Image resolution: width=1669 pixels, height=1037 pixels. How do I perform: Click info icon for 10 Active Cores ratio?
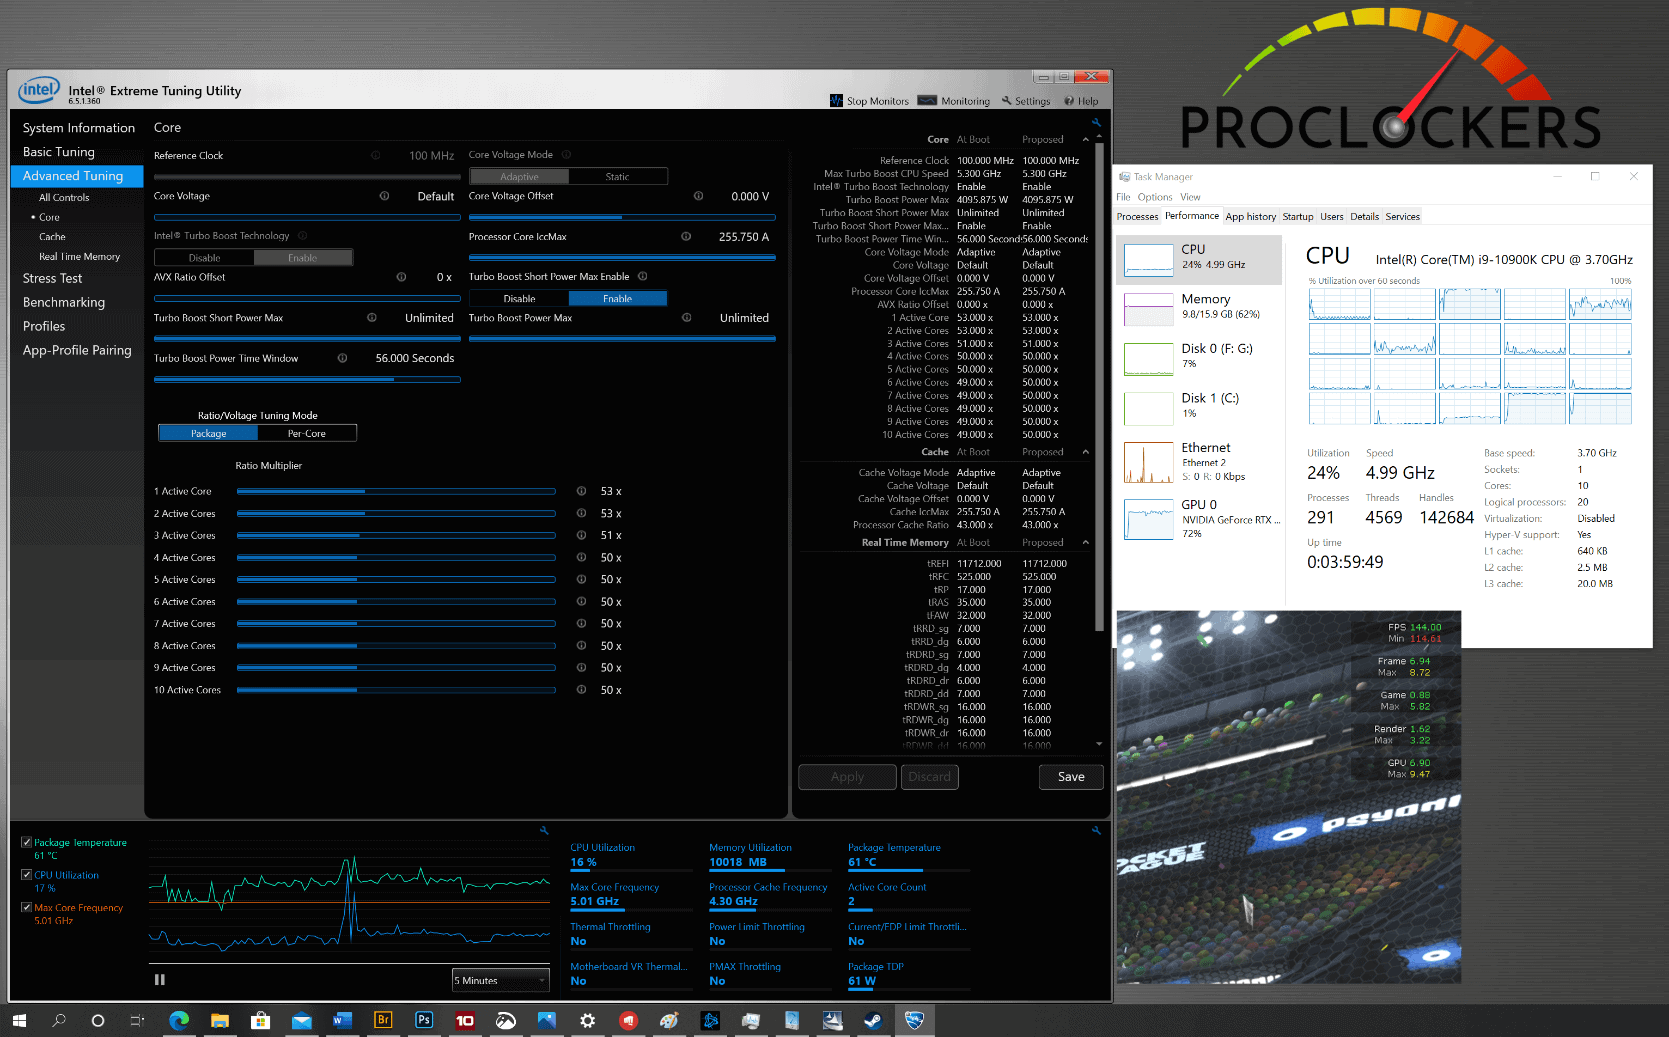(581, 690)
